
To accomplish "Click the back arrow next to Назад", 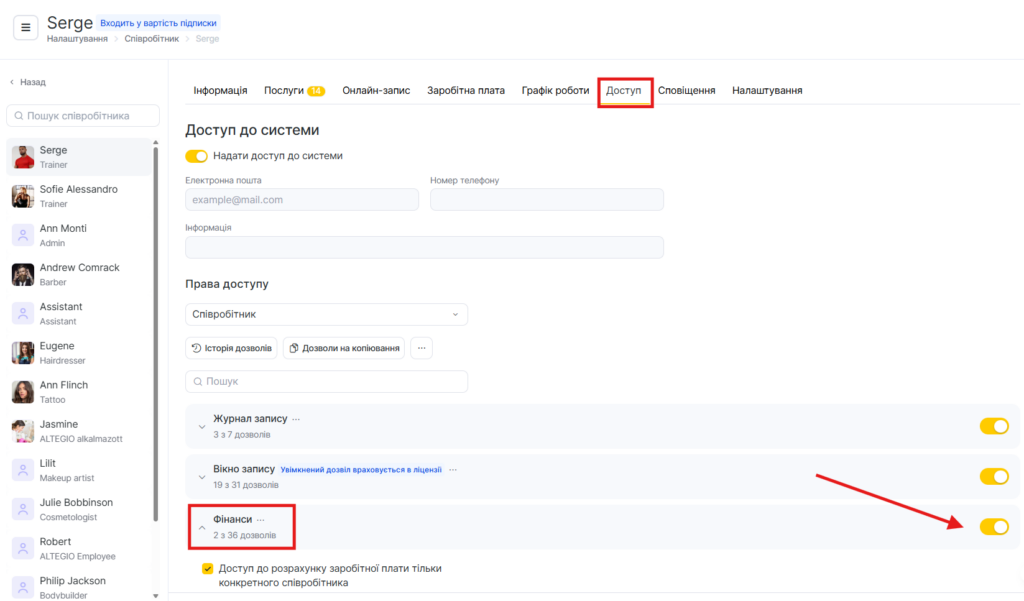I will [12, 82].
